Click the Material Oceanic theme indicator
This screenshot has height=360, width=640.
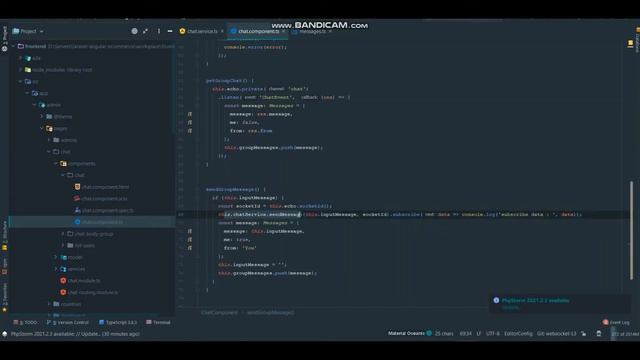pyautogui.click(x=407, y=333)
